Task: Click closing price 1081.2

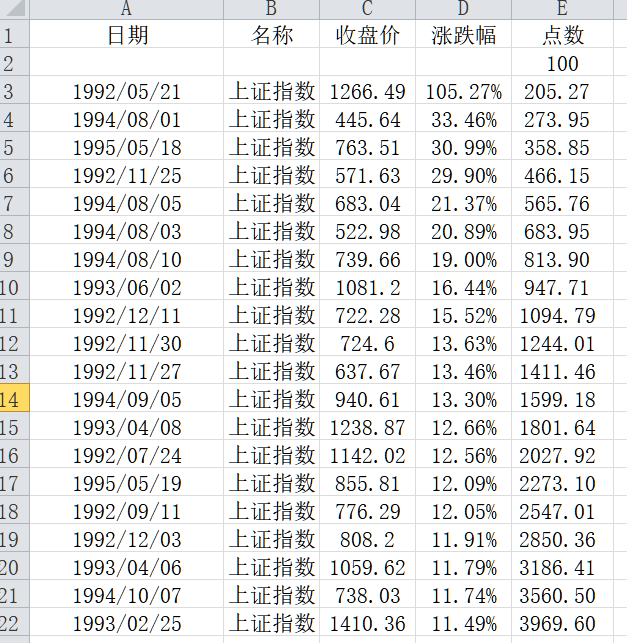Action: [x=367, y=286]
